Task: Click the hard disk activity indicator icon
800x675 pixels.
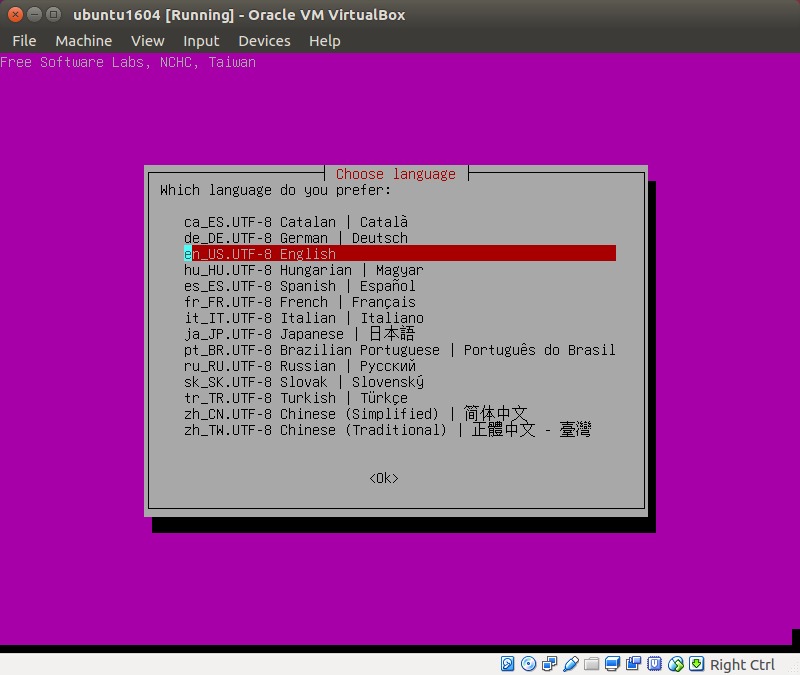Action: (x=508, y=664)
